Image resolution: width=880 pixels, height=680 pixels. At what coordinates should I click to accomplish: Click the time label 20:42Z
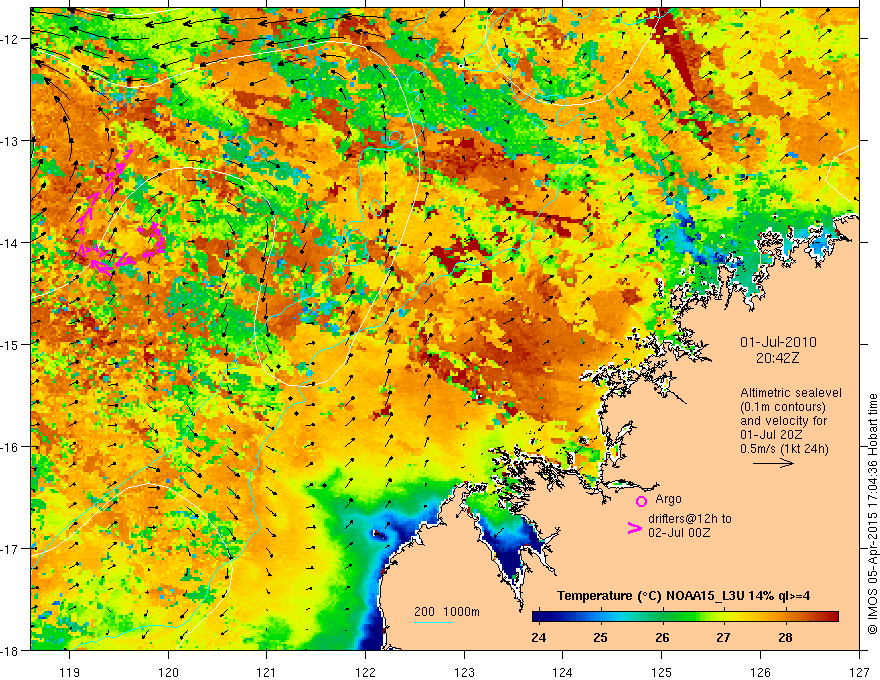coord(777,358)
